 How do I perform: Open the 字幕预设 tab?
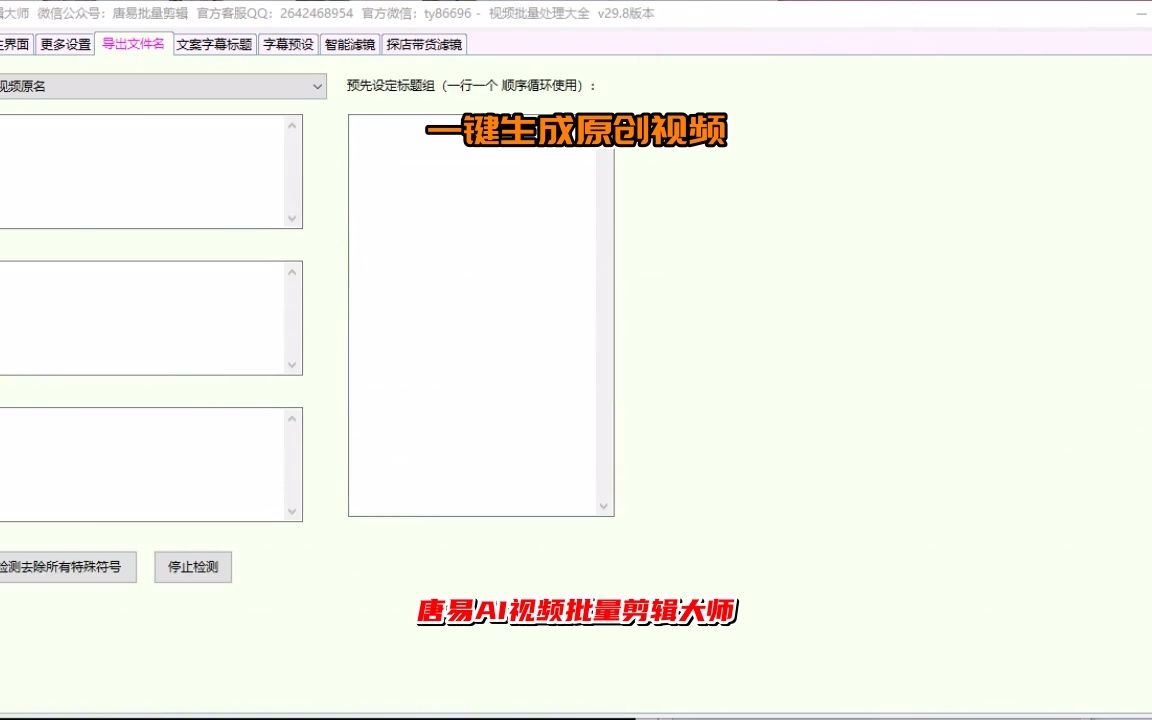click(287, 43)
